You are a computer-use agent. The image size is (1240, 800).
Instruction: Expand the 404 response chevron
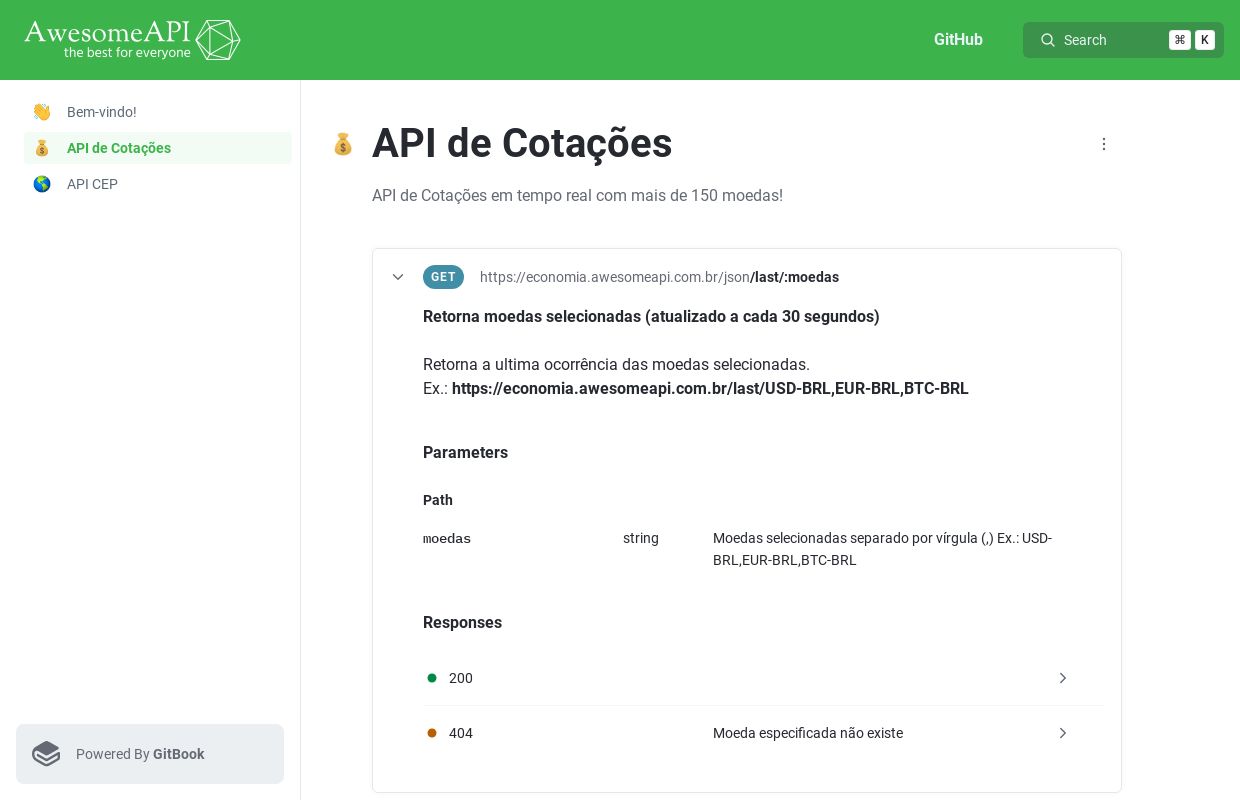[x=1063, y=733]
